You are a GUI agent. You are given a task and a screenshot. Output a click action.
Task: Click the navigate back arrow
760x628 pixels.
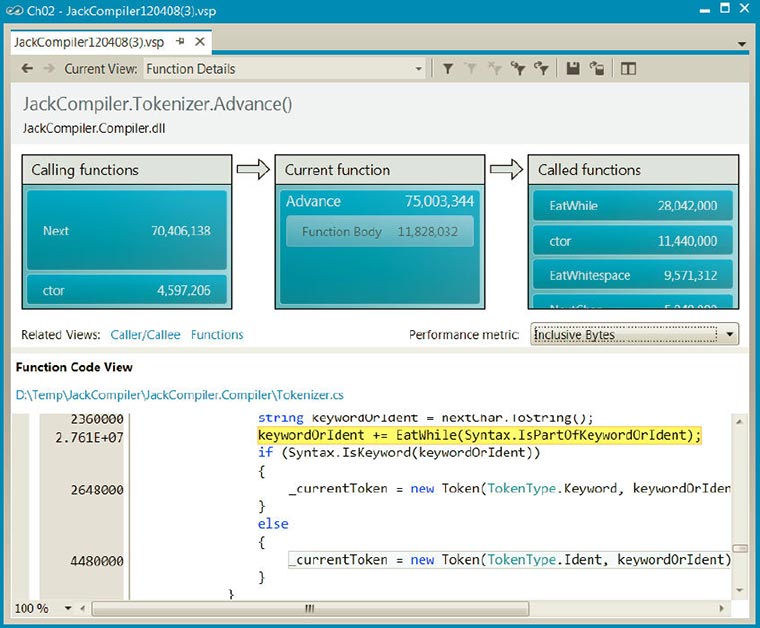27,69
